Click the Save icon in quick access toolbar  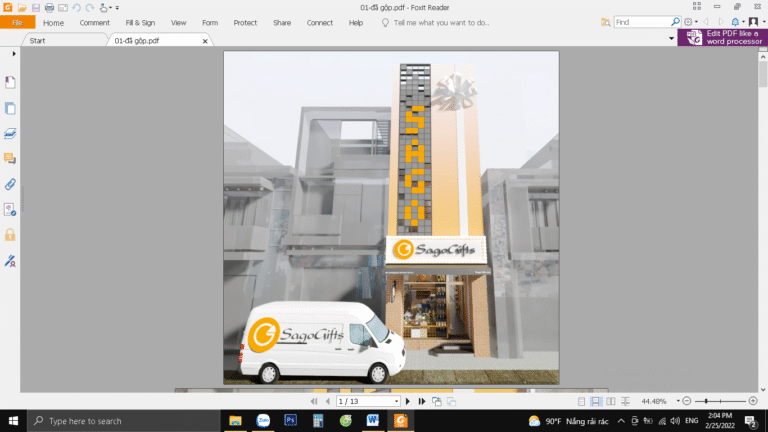point(36,7)
